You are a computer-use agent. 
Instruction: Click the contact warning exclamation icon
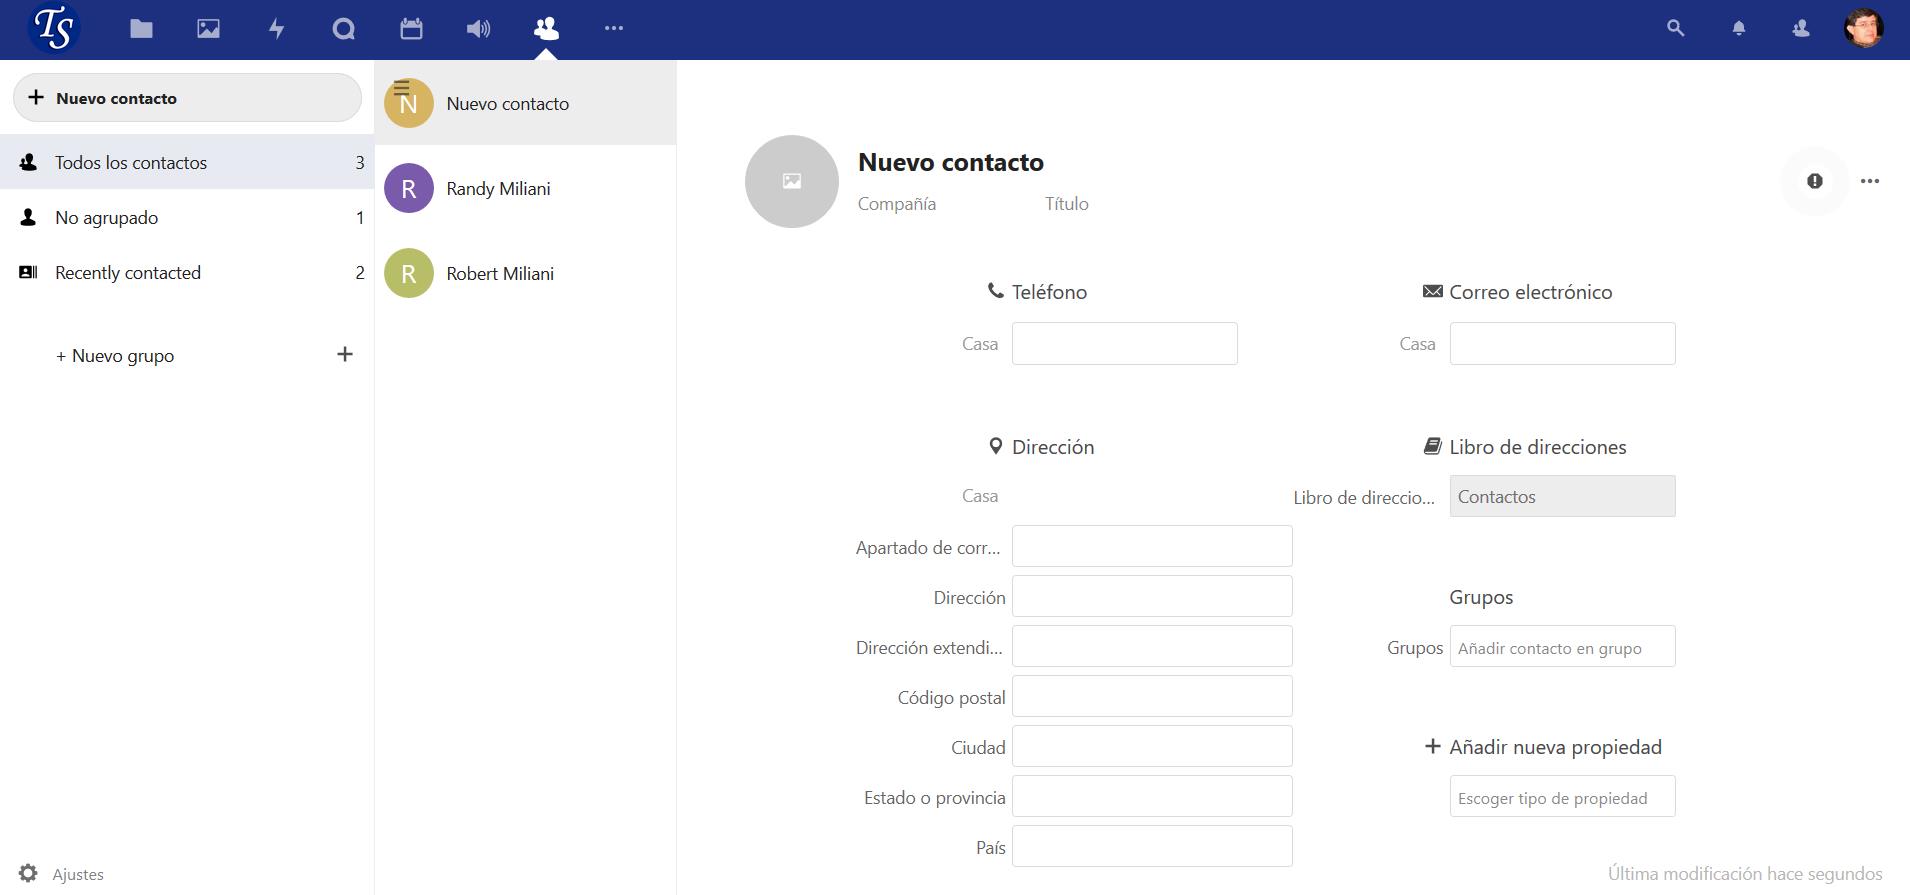[1814, 181]
